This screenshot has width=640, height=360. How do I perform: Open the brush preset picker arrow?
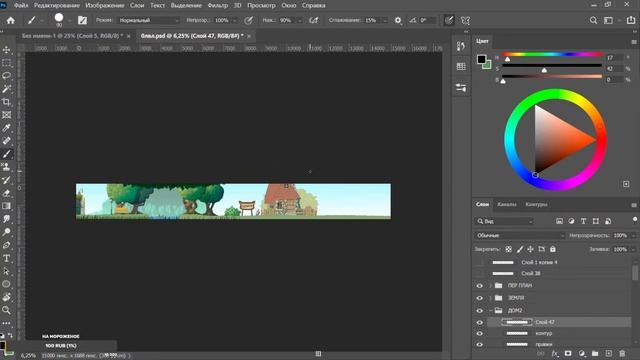pyautogui.click(x=69, y=20)
